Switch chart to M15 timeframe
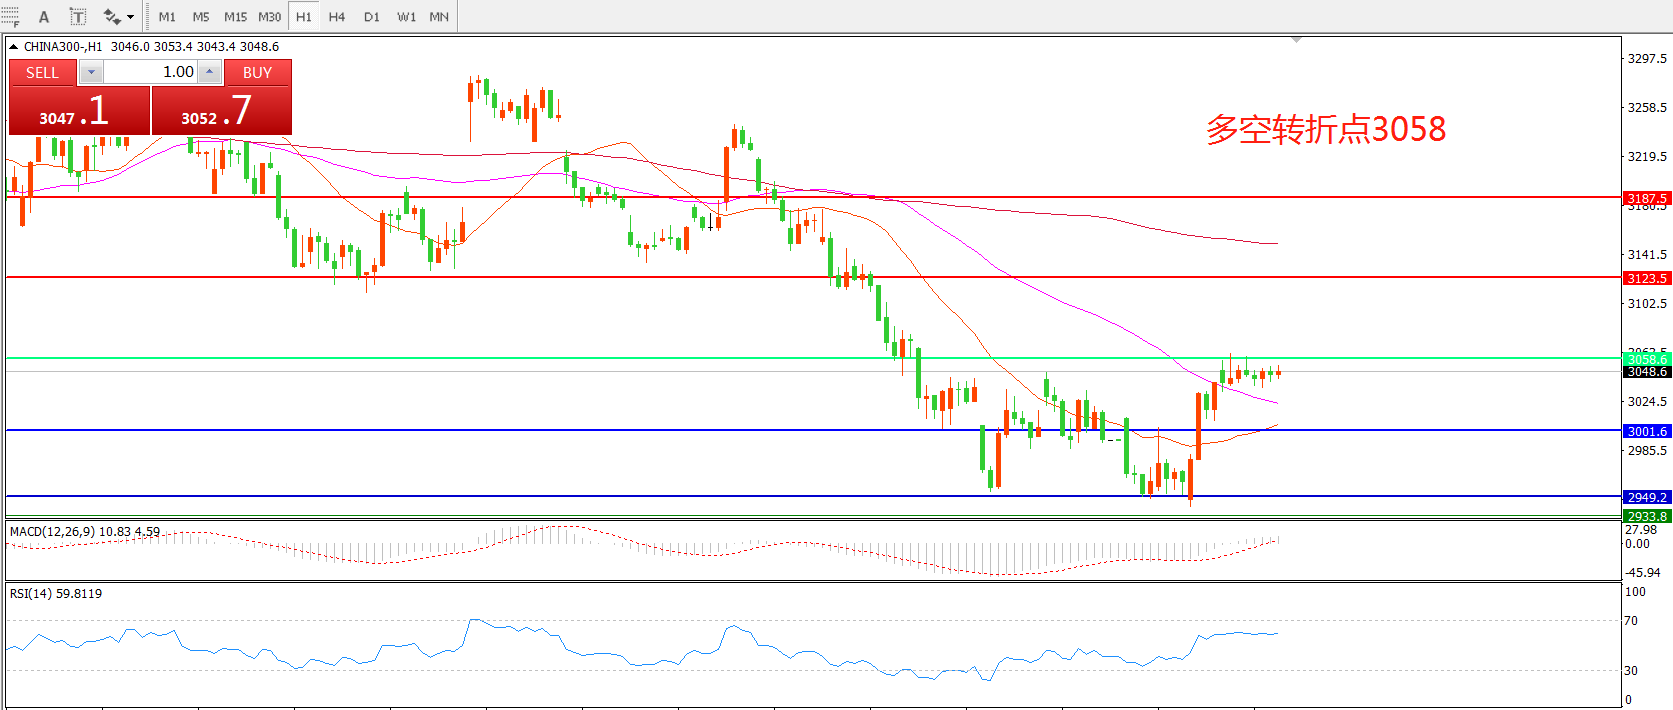Viewport: 1673px width, 710px height. click(235, 17)
